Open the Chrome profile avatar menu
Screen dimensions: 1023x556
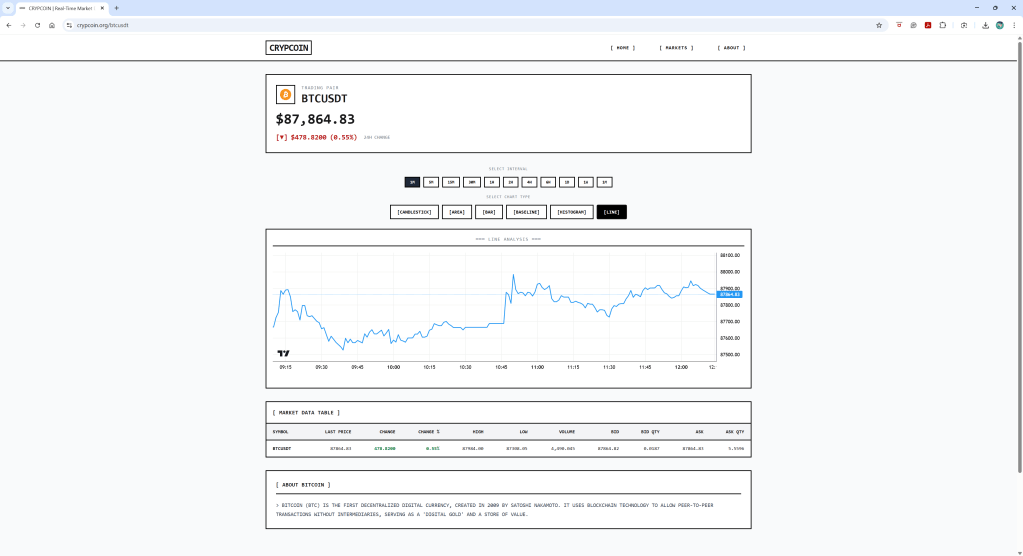coord(999,25)
